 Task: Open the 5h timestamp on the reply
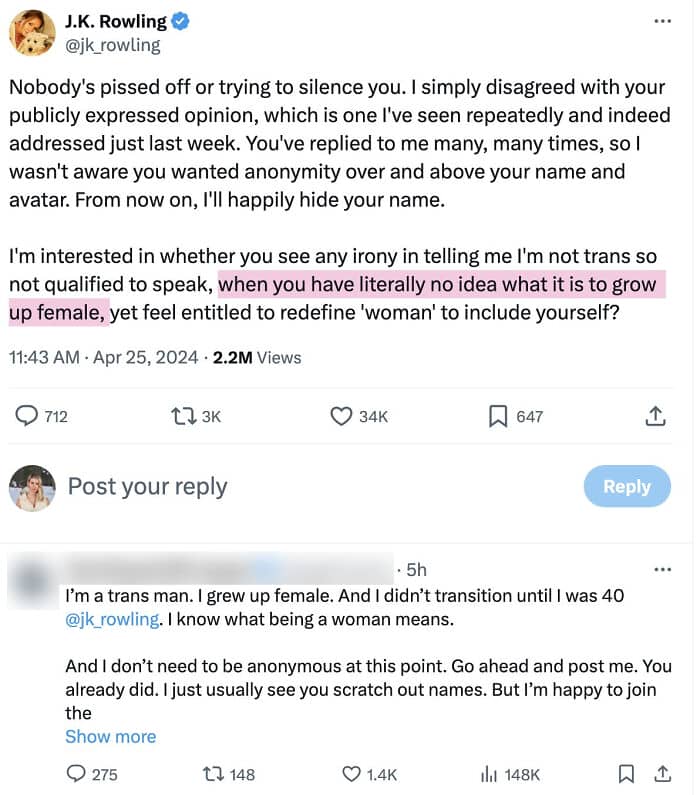pos(416,570)
